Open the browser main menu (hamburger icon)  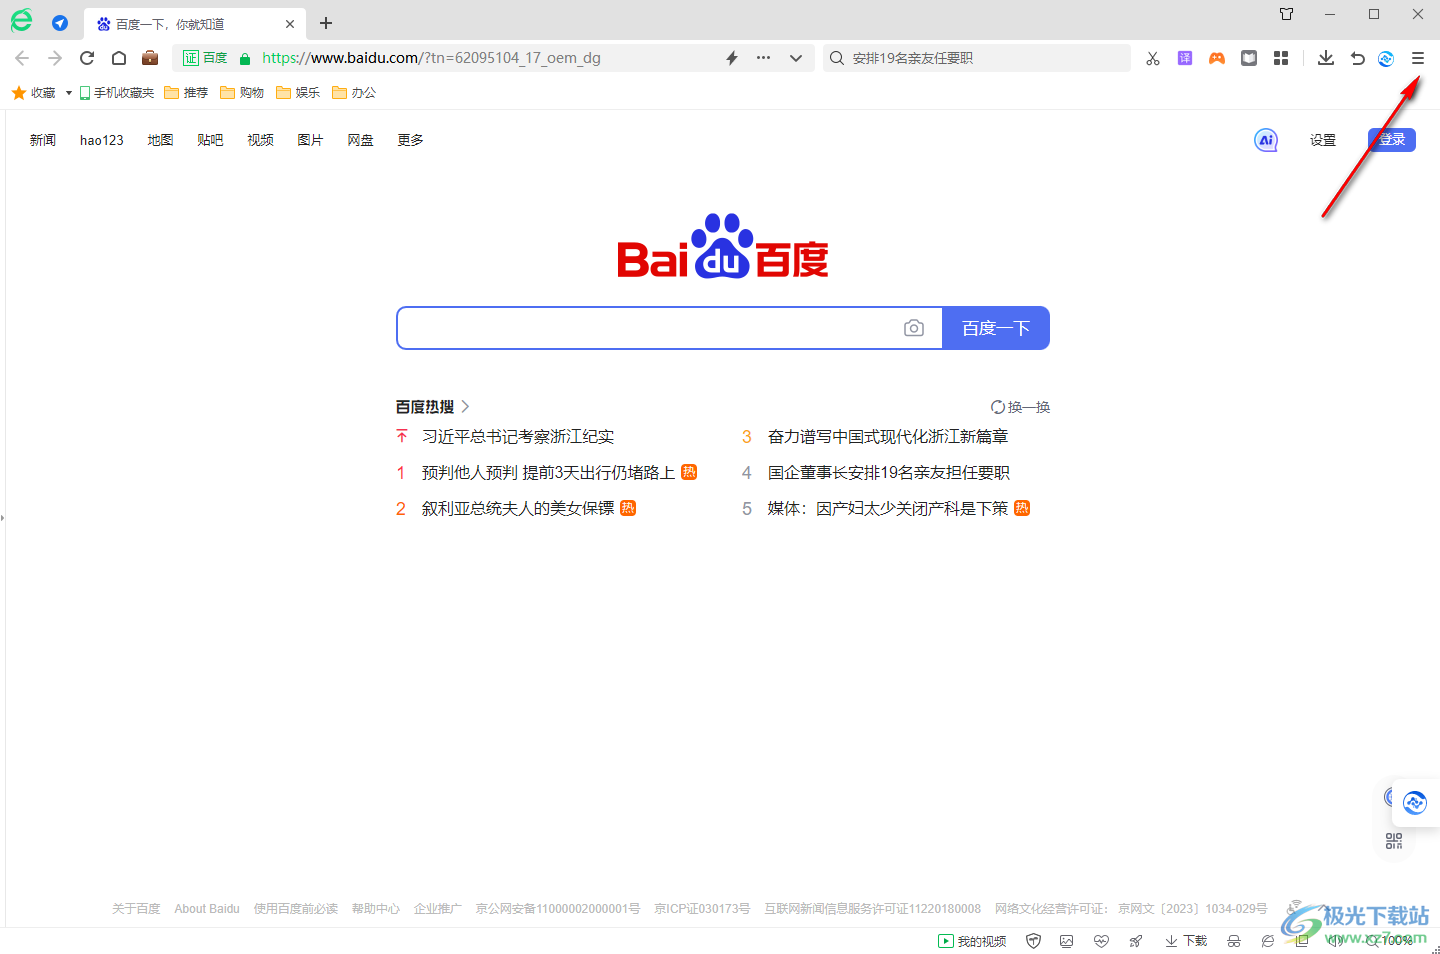point(1417,58)
